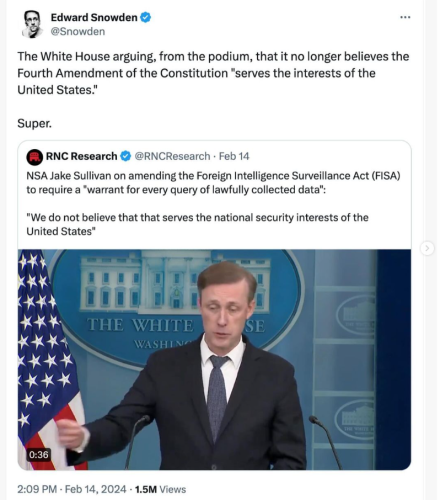Screen dimensions: 440x500
Task: Click the 2:09 PM Feb 14, 2024 timestamp
Action: (72, 489)
